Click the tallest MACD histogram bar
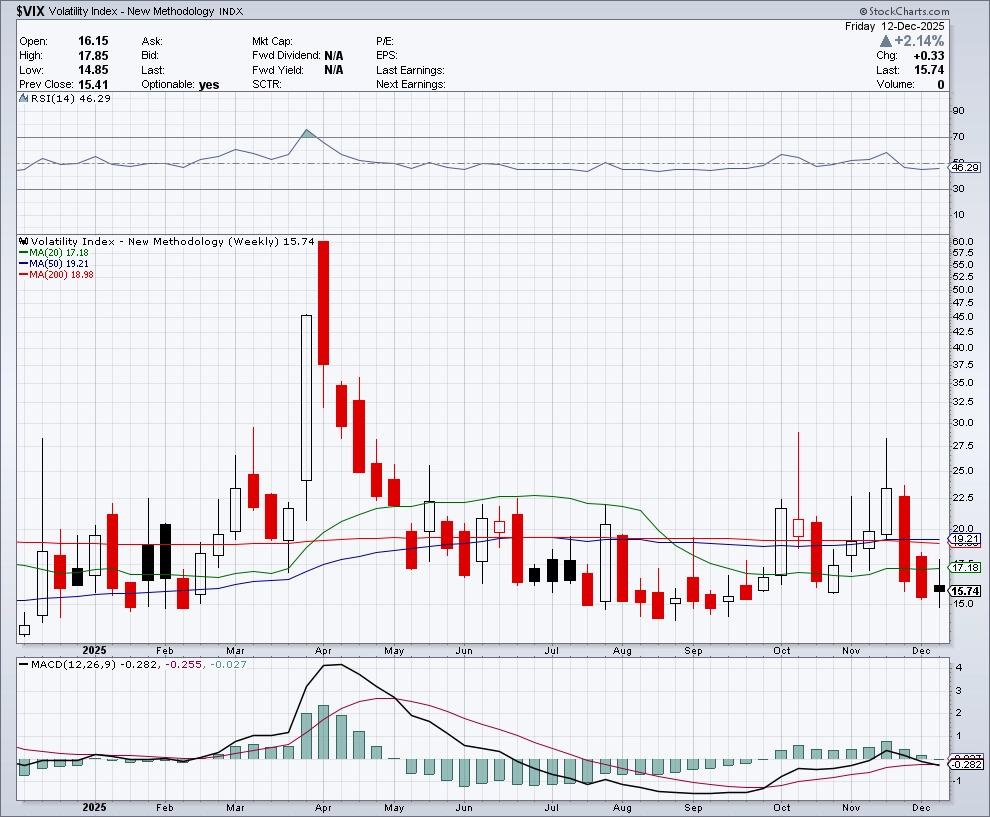990x817 pixels. coord(324,733)
